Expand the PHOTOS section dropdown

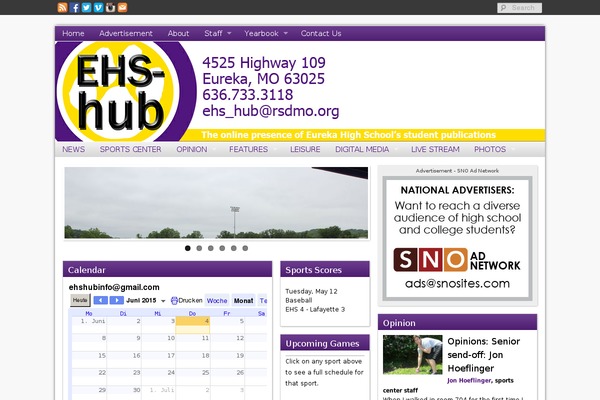point(494,149)
